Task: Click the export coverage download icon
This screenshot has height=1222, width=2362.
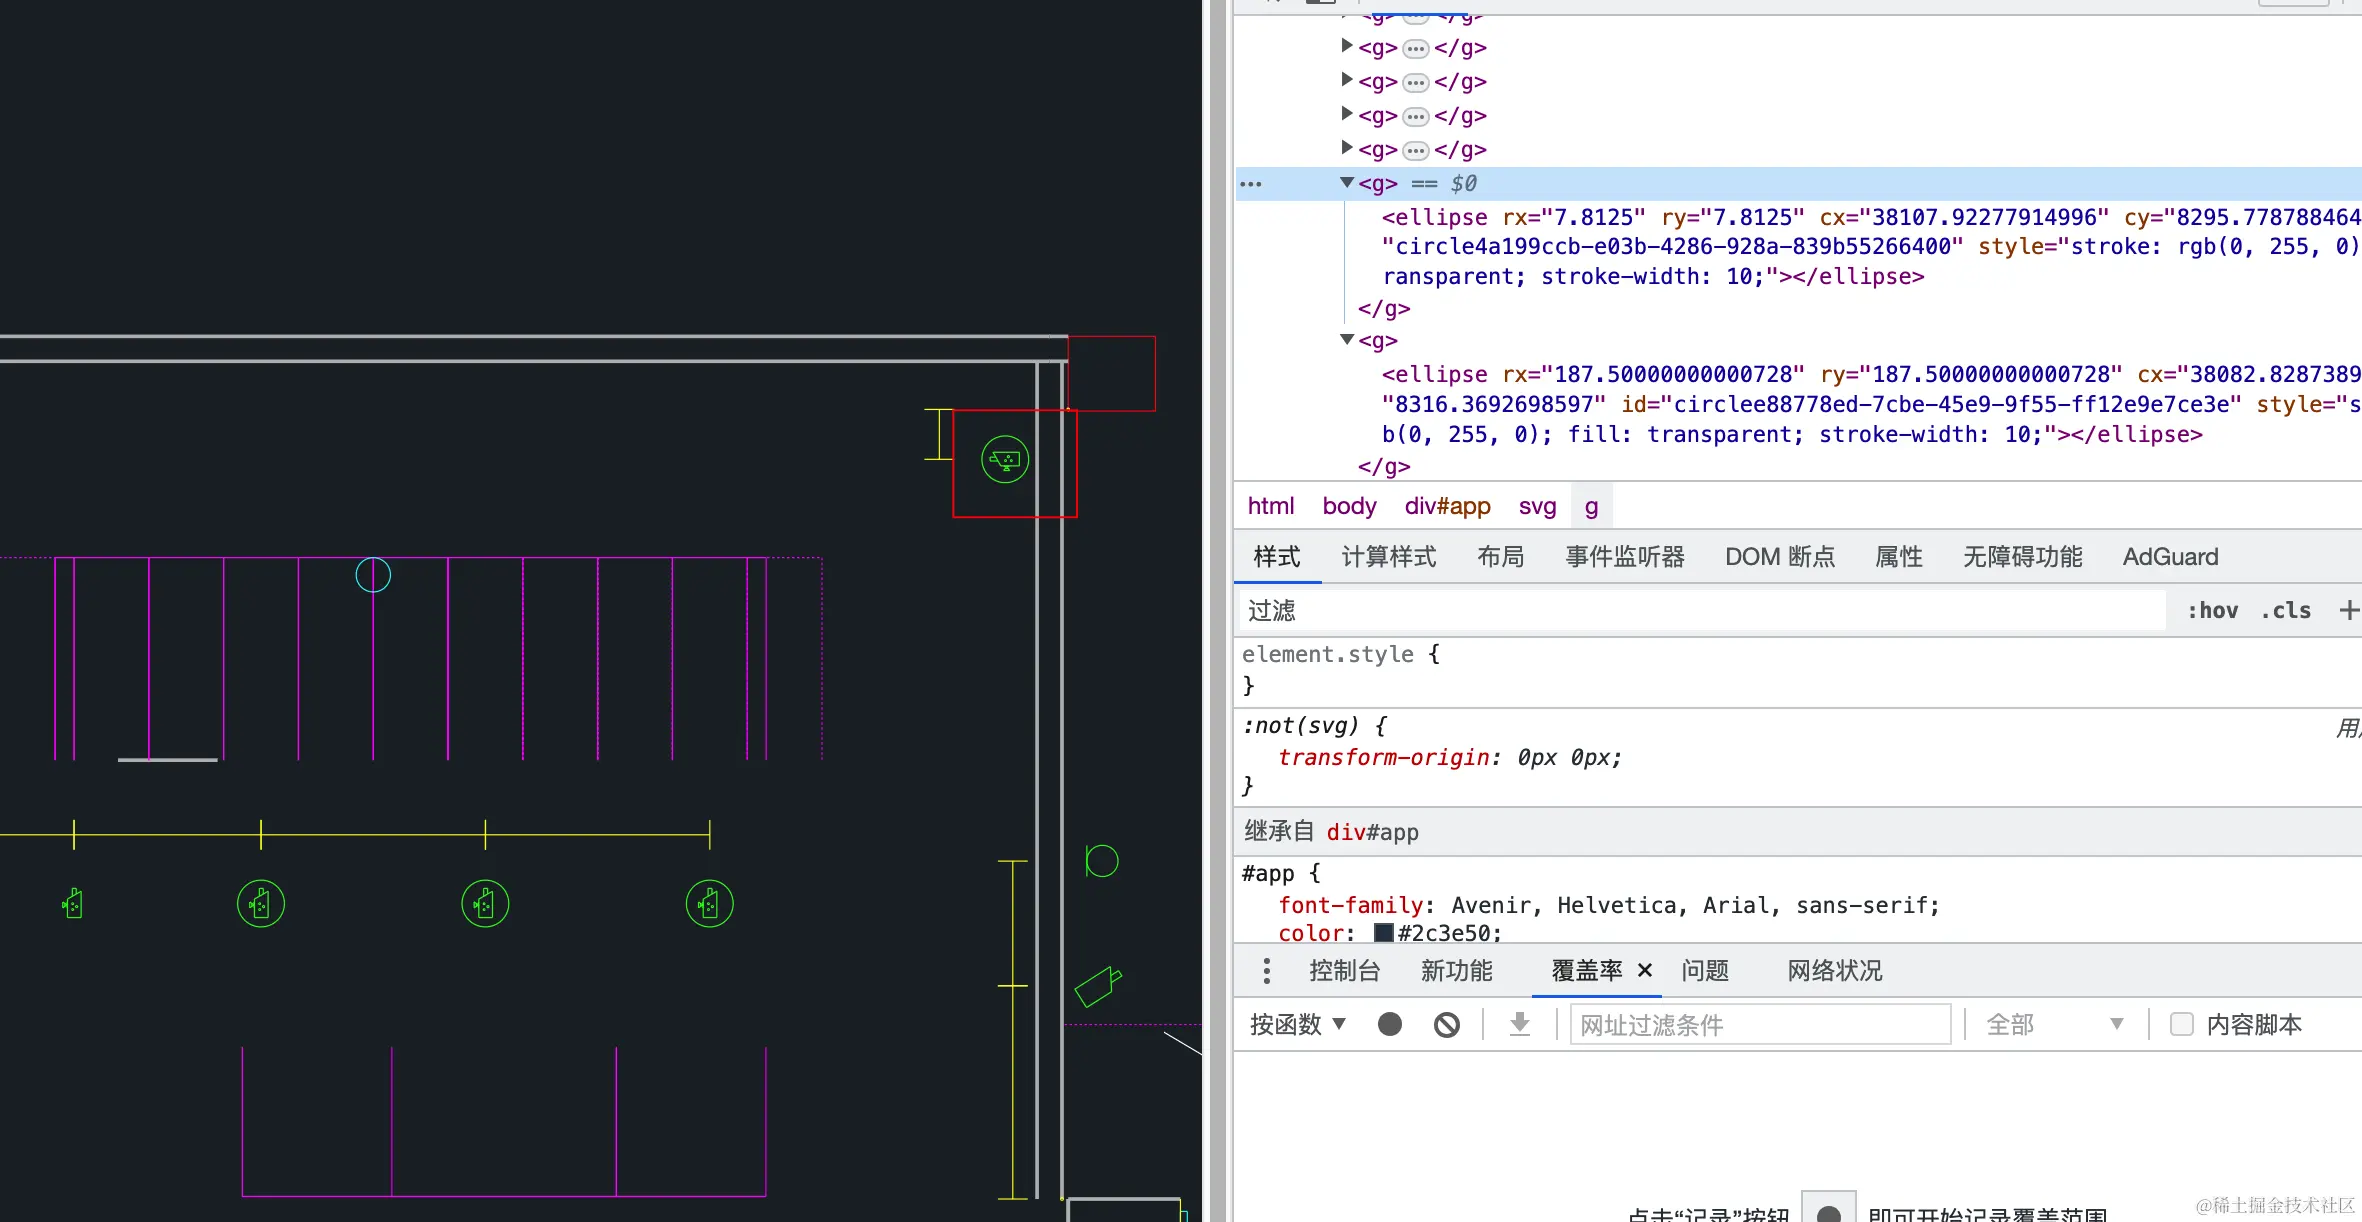Action: point(1519,1024)
